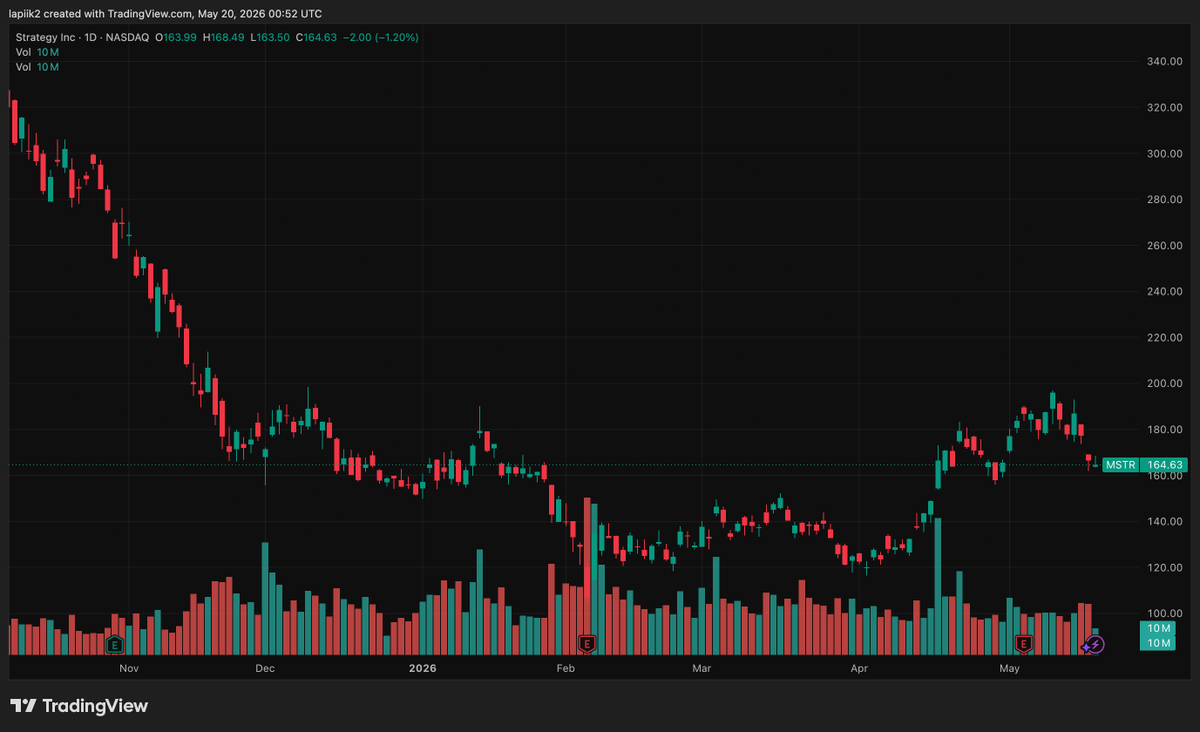This screenshot has height=732, width=1200.
Task: Click the change value −2.00 (−1.20%)
Action: [x=381, y=37]
